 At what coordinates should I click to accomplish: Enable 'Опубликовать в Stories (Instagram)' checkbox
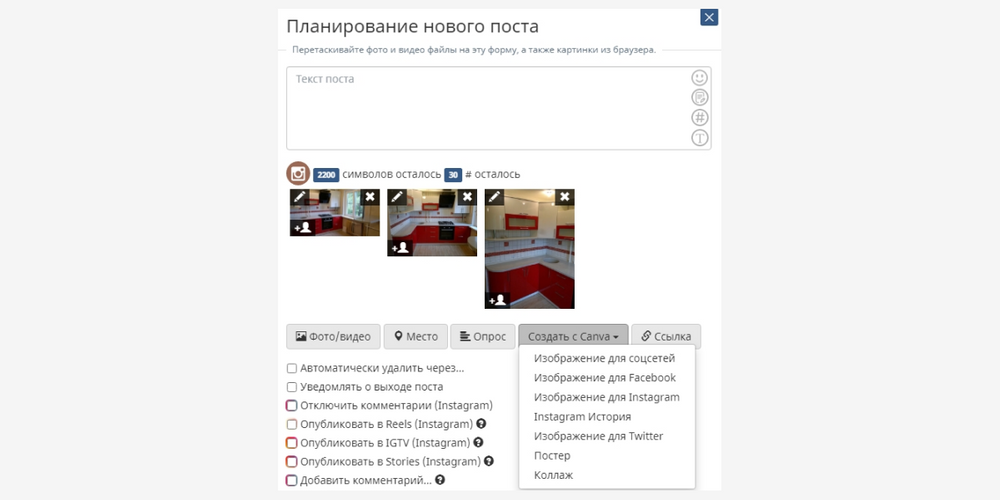click(292, 461)
